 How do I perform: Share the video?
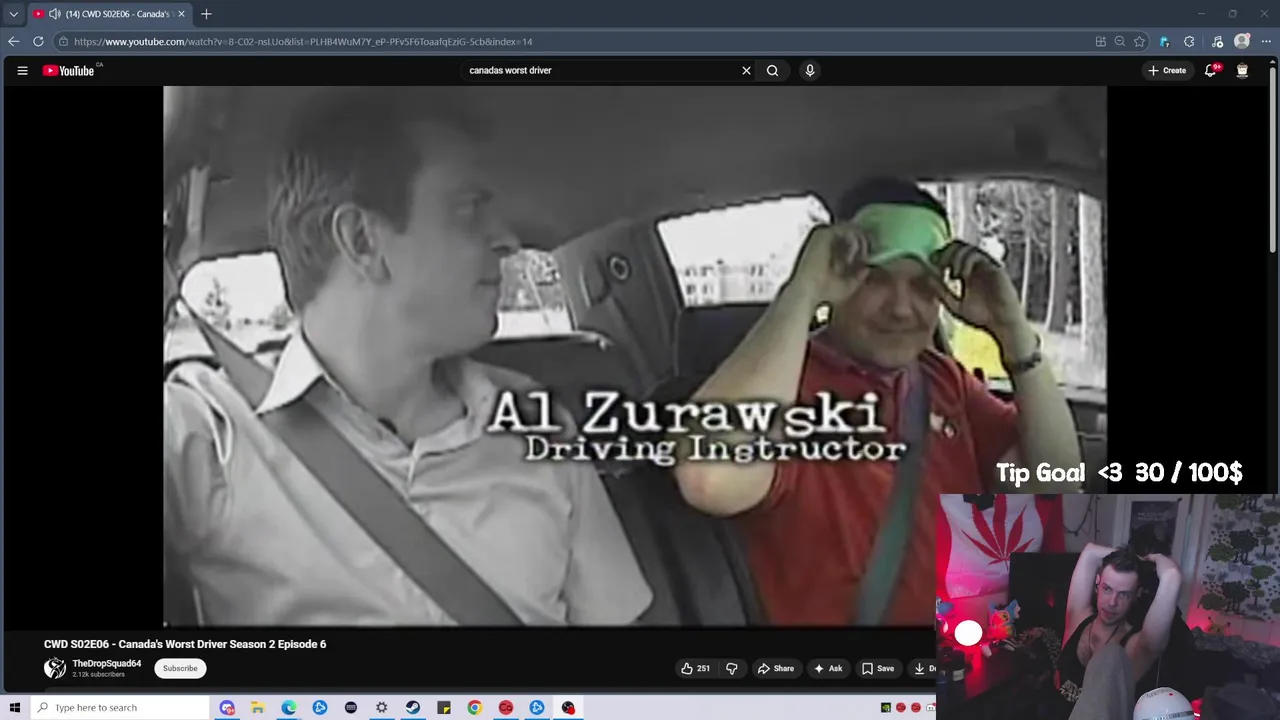tap(775, 668)
